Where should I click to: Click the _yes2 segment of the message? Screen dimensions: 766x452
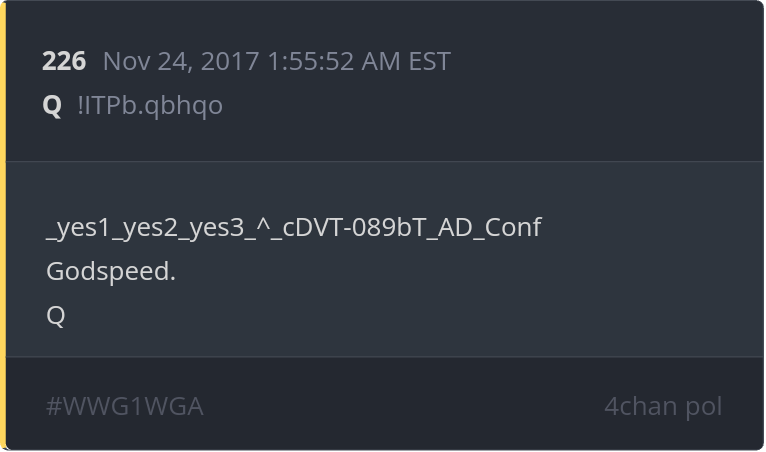click(x=145, y=228)
